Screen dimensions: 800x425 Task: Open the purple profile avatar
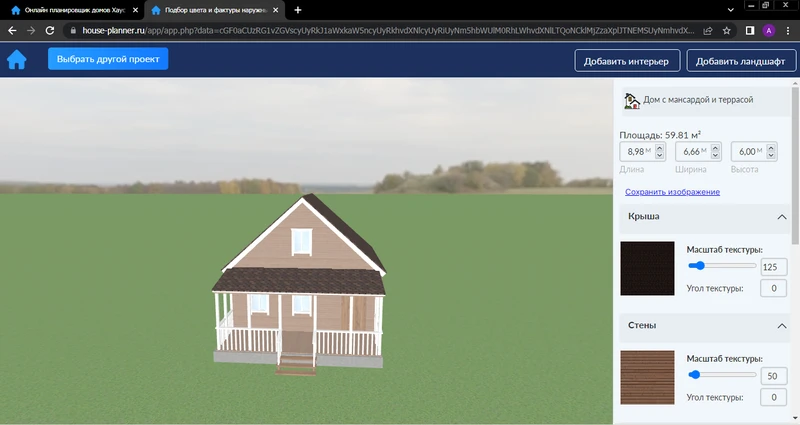click(769, 31)
